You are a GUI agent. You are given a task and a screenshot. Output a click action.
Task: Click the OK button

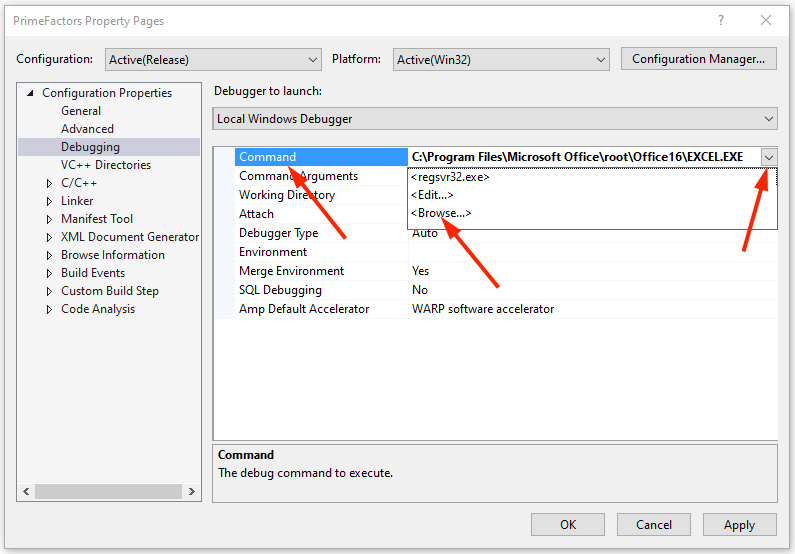[x=568, y=525]
